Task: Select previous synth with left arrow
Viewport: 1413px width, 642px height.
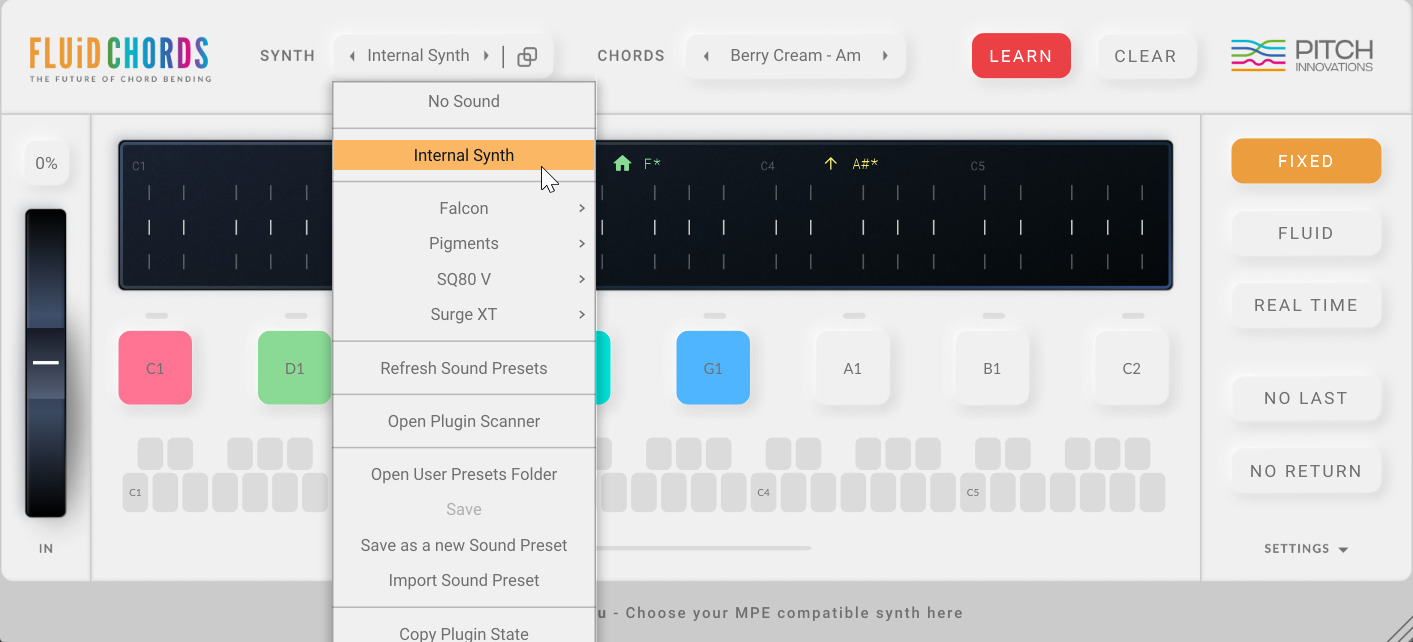Action: coord(352,56)
